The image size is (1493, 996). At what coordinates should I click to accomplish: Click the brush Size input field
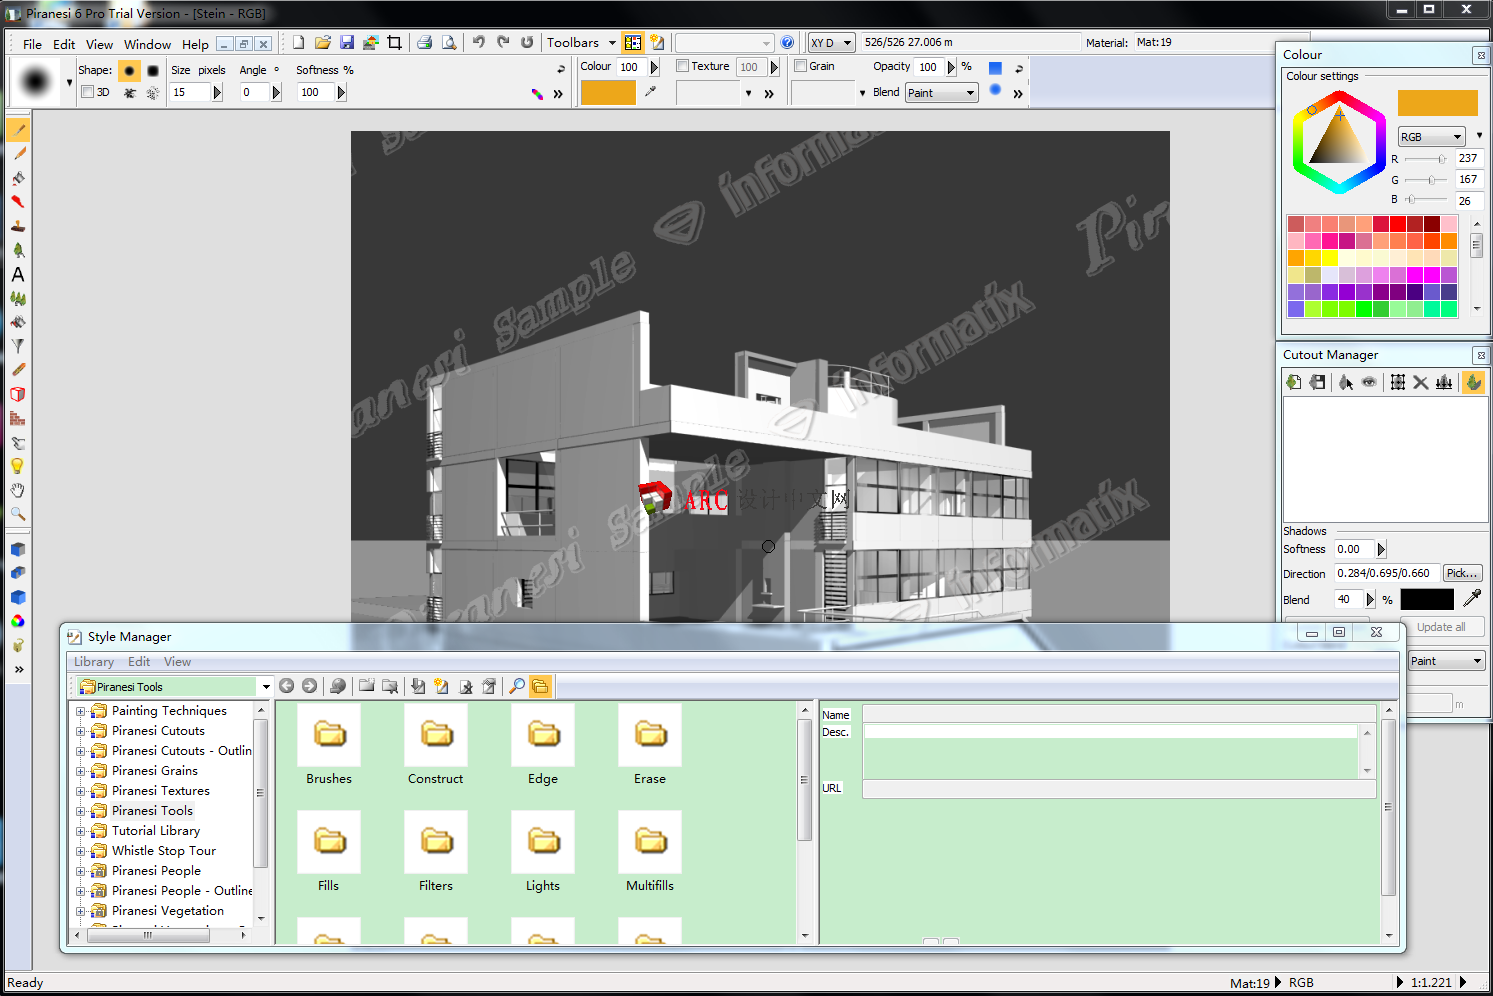(x=190, y=92)
